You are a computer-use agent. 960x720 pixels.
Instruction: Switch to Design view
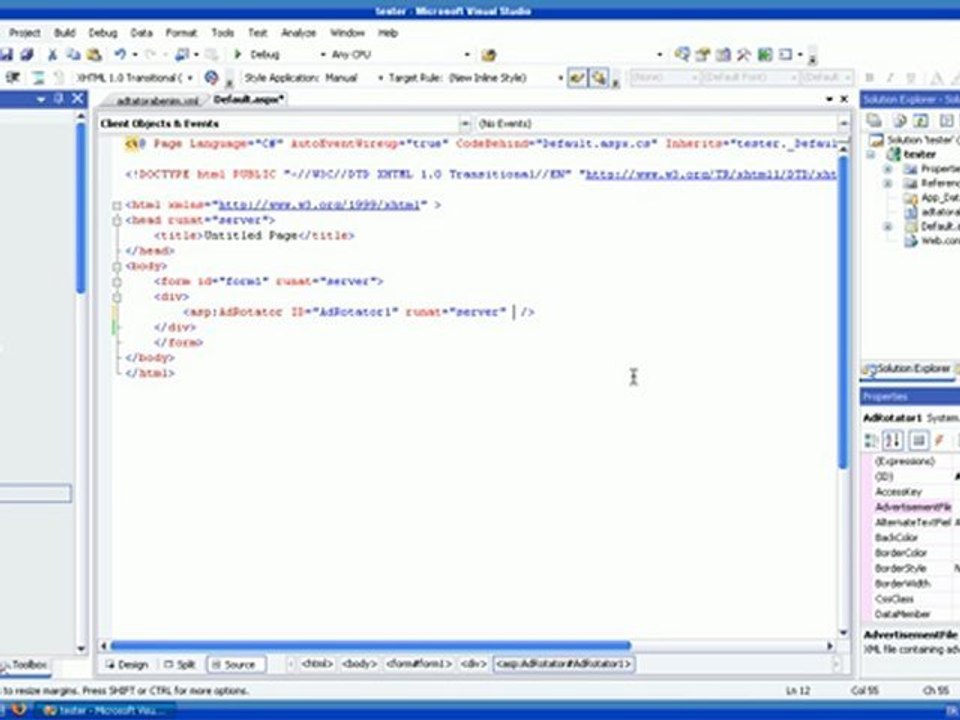coord(127,664)
